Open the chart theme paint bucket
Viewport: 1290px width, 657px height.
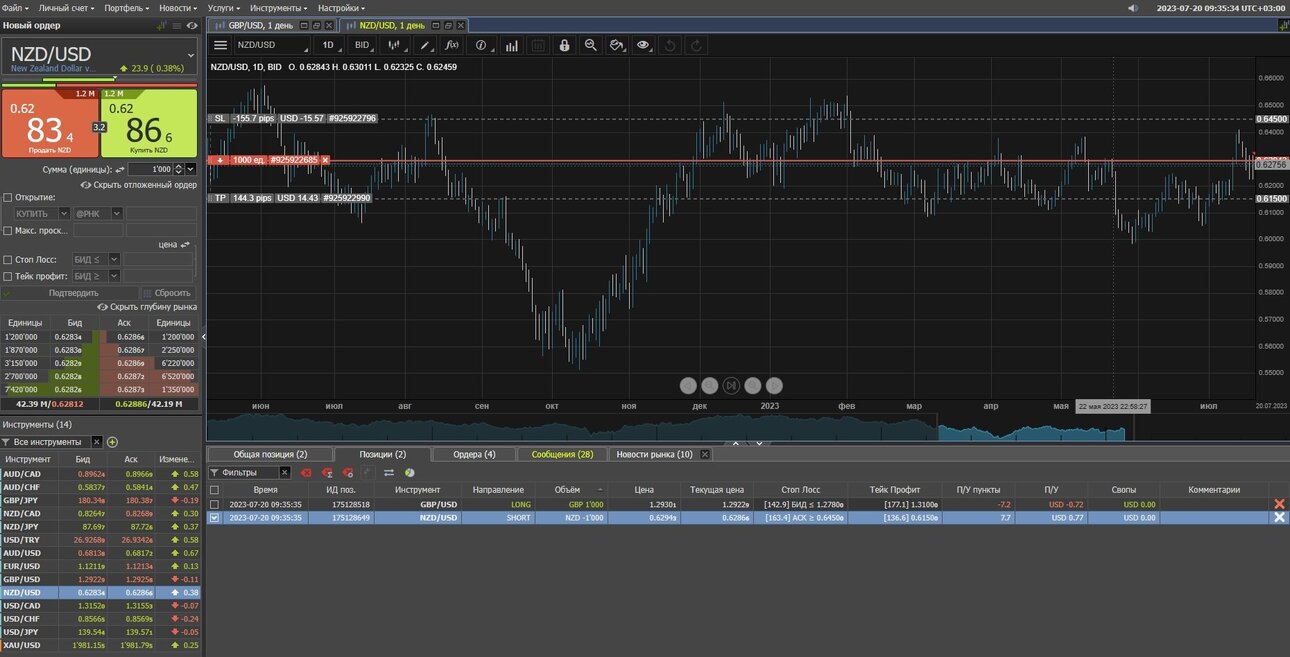click(617, 45)
